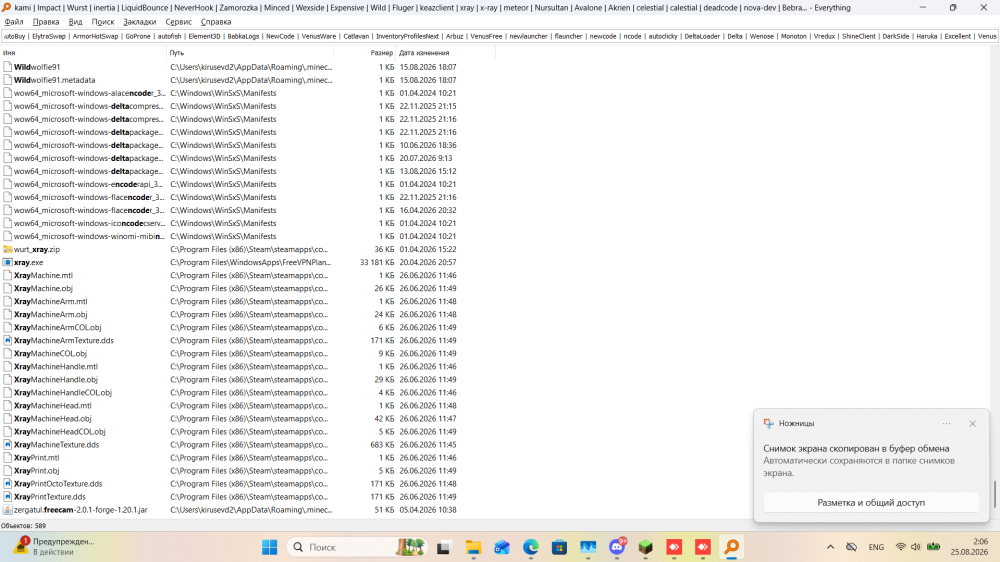Select the wow64_microsoft-windows-alacencoder file row

[x=247, y=93]
